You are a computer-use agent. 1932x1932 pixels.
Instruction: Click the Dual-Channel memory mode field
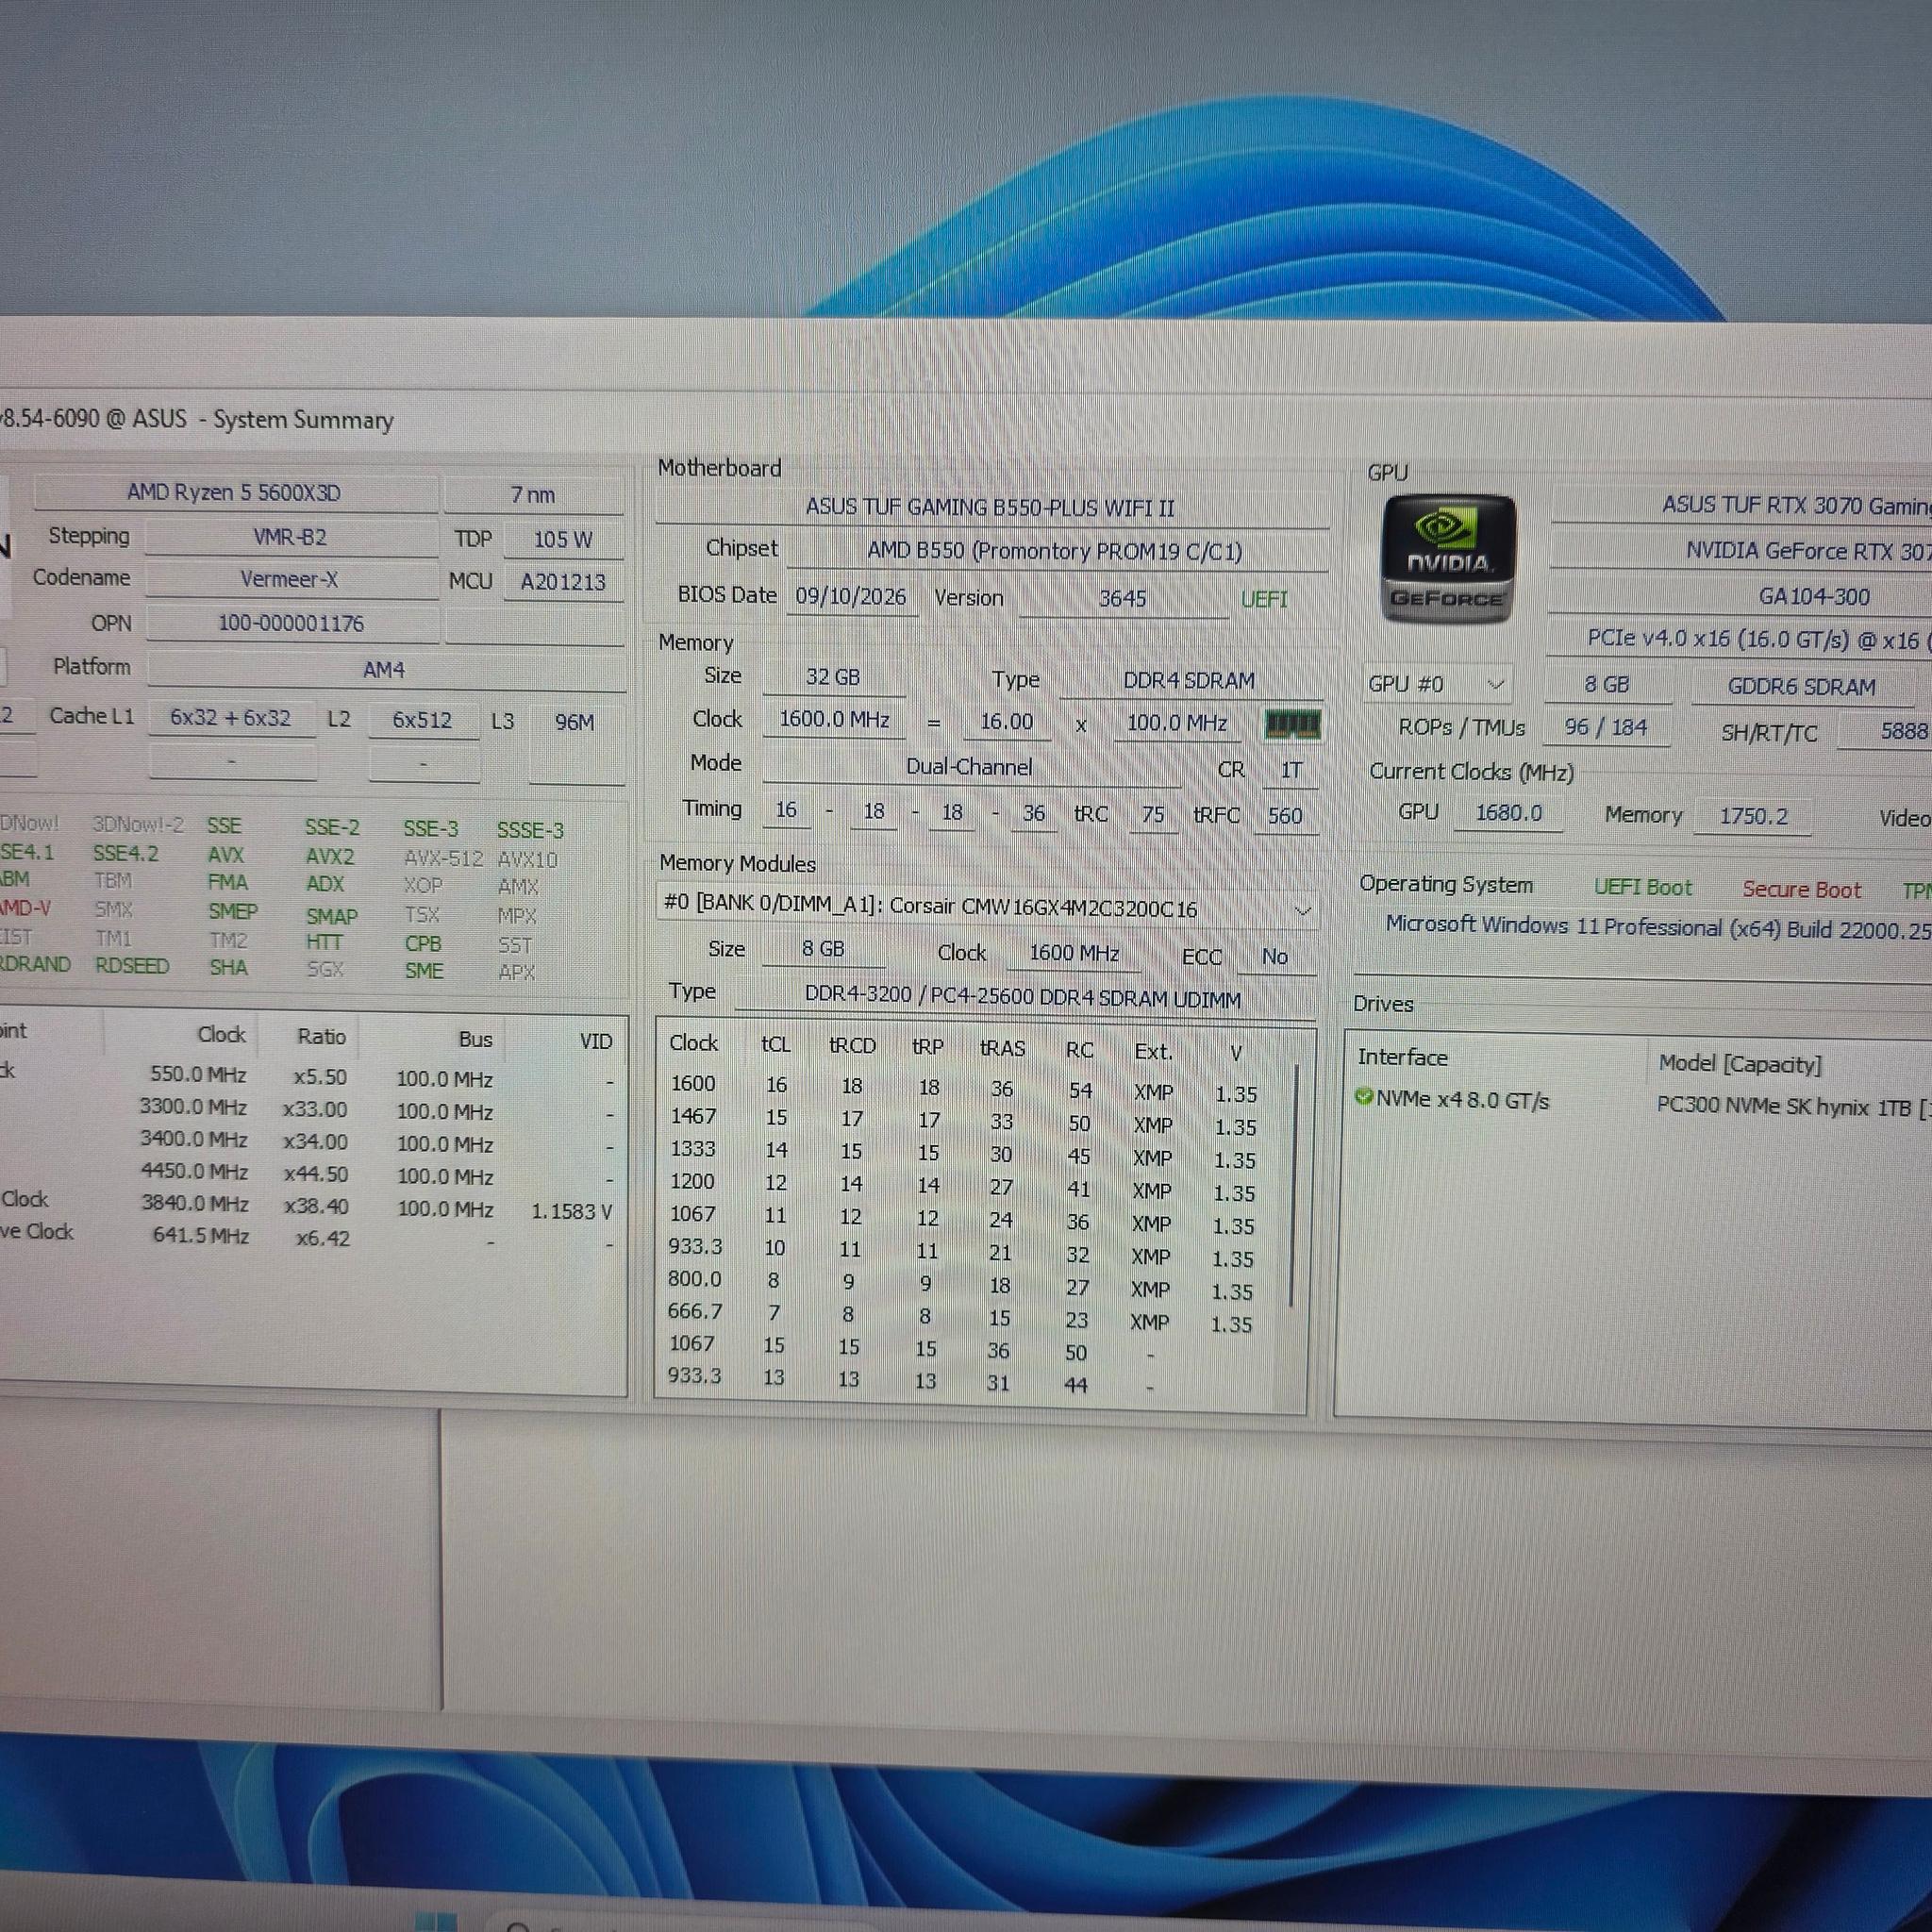point(970,767)
